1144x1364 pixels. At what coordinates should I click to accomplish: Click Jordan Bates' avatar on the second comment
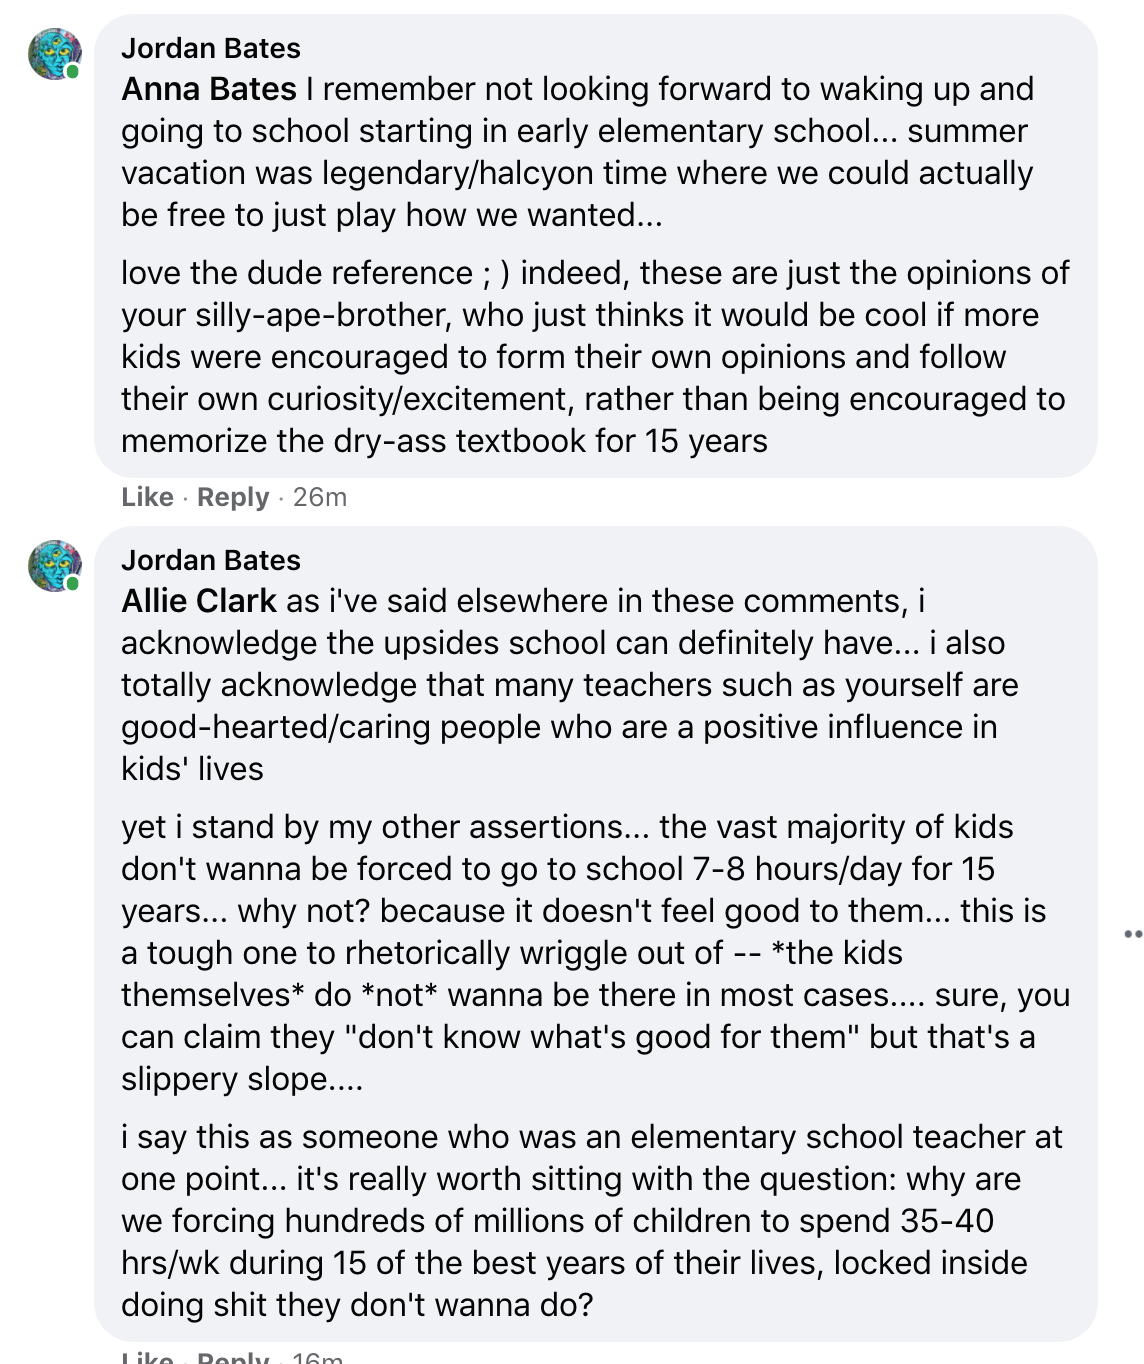[x=54, y=566]
